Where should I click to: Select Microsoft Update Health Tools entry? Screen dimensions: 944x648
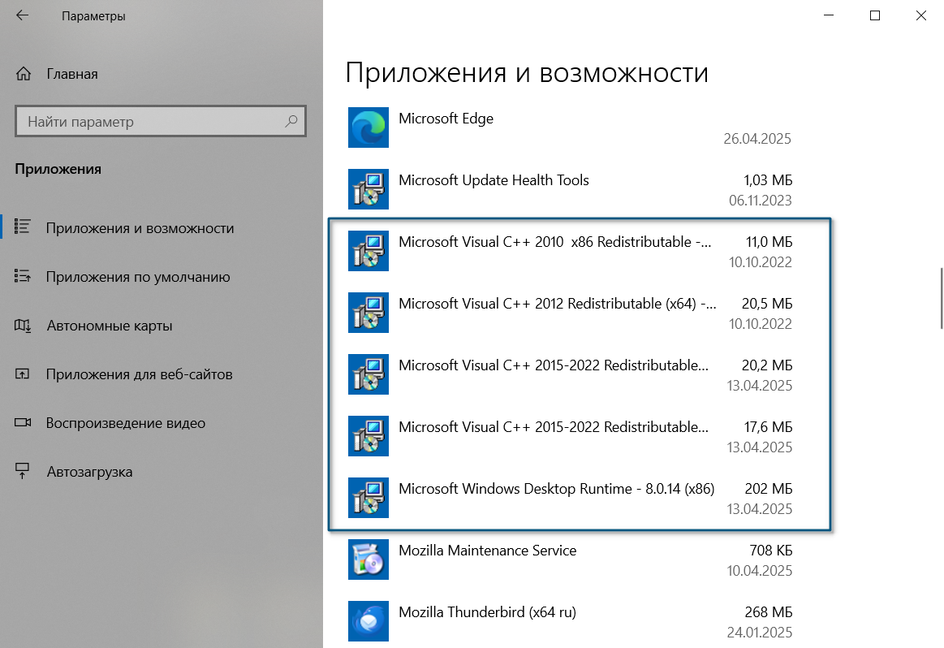click(494, 180)
